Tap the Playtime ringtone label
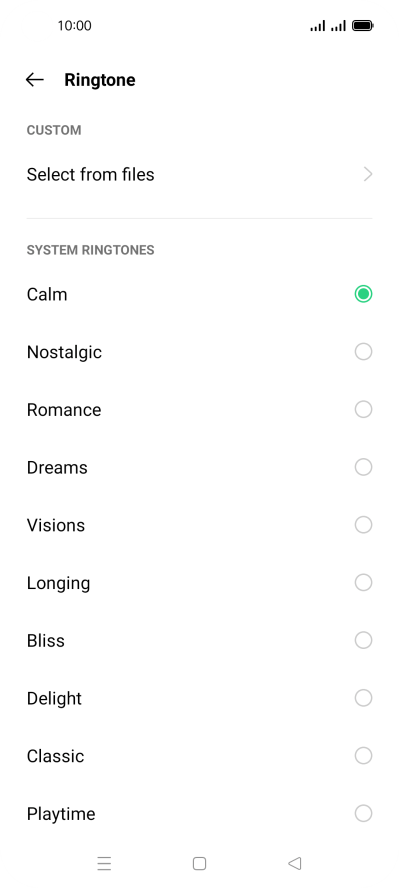The image size is (399, 888). click(61, 814)
